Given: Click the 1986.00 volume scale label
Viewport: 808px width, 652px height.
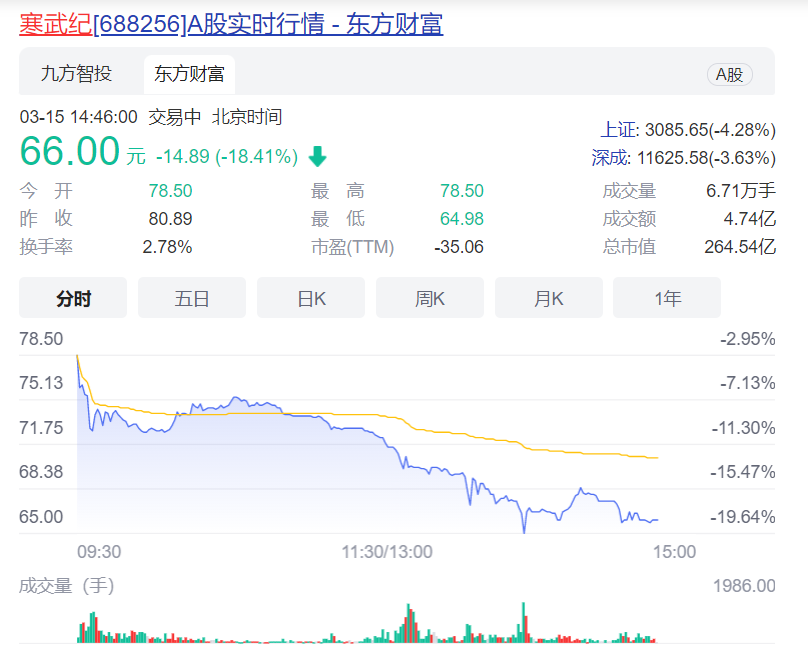Looking at the screenshot, I should pyautogui.click(x=744, y=586).
